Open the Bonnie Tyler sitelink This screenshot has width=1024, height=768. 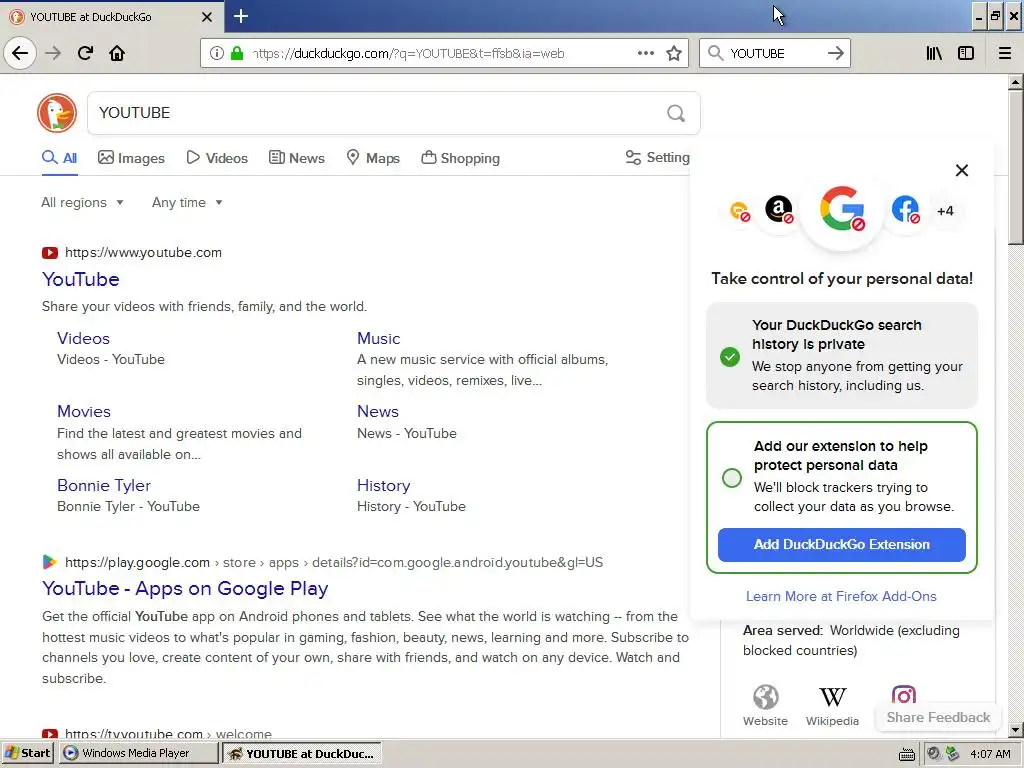point(104,485)
